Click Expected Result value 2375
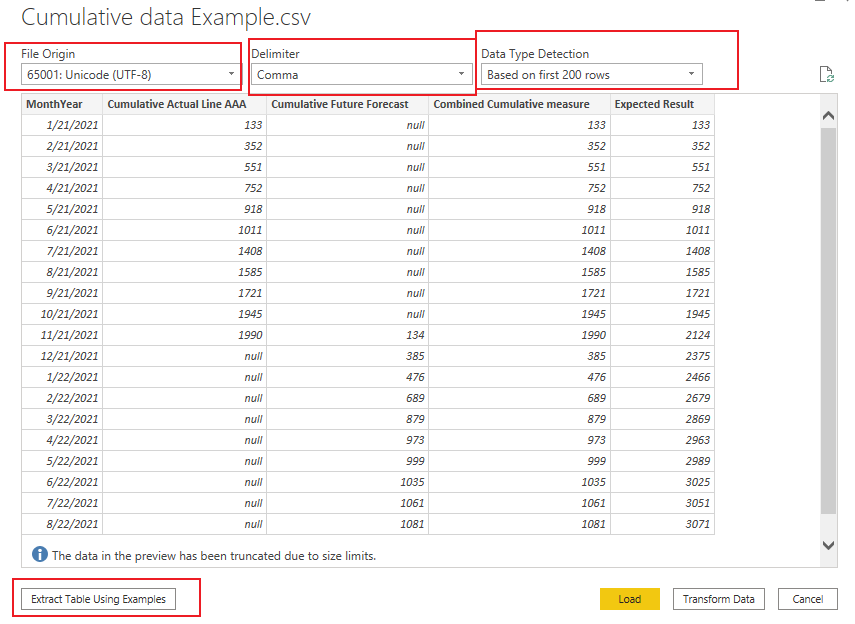This screenshot has height=624, width=855. pyautogui.click(x=662, y=356)
